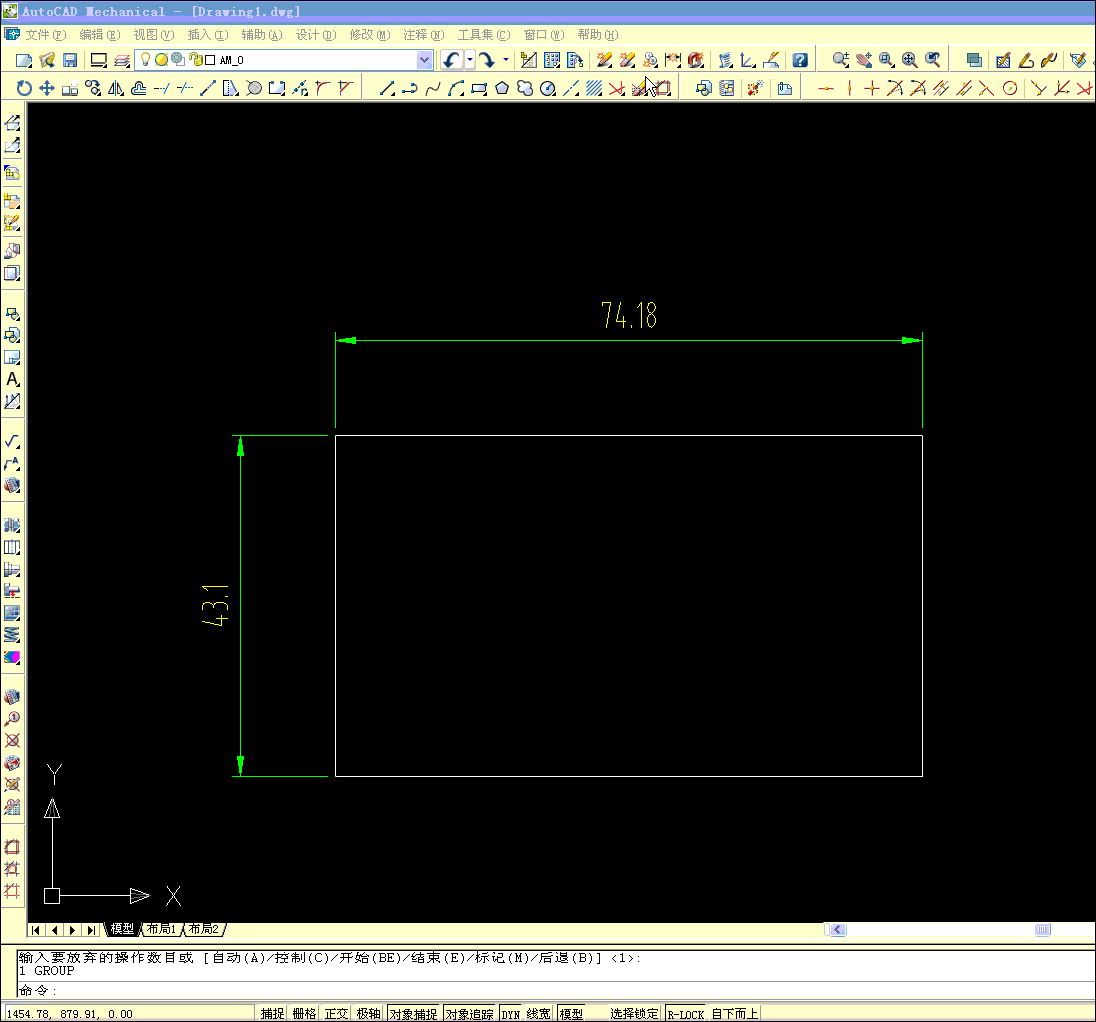Image resolution: width=1096 pixels, height=1022 pixels.
Task: Toggle the 对象追踪 object tracking
Action: (x=470, y=1014)
